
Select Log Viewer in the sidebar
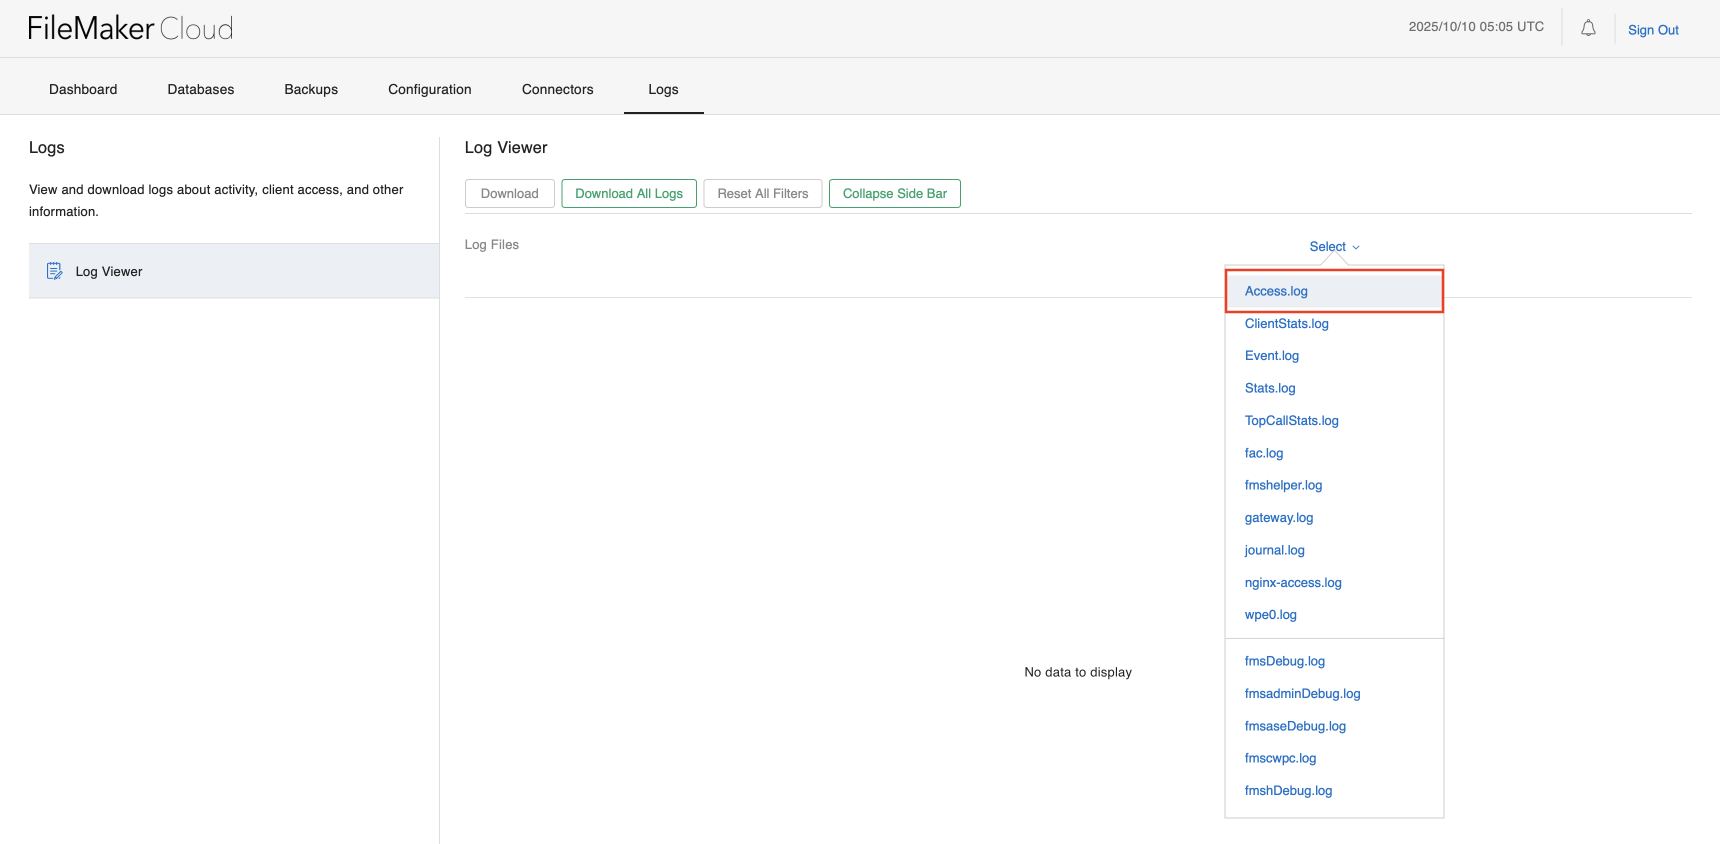tap(109, 272)
